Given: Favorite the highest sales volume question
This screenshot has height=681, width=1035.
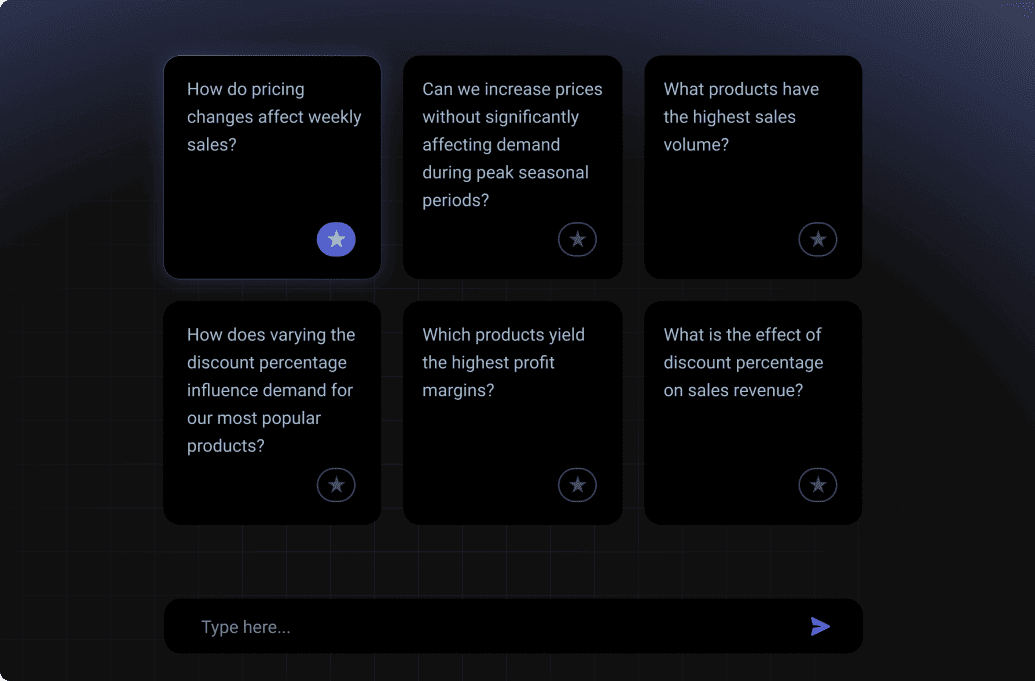Looking at the screenshot, I should pyautogui.click(x=818, y=240).
